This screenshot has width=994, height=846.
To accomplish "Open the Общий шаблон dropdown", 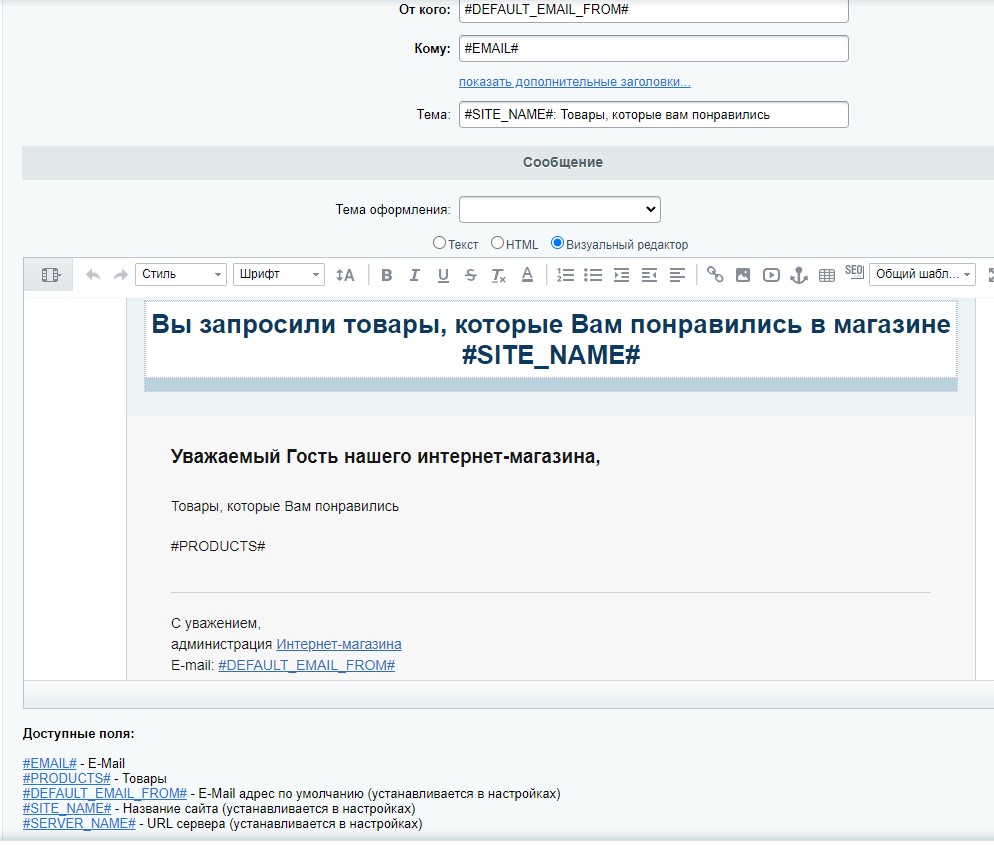I will click(922, 274).
